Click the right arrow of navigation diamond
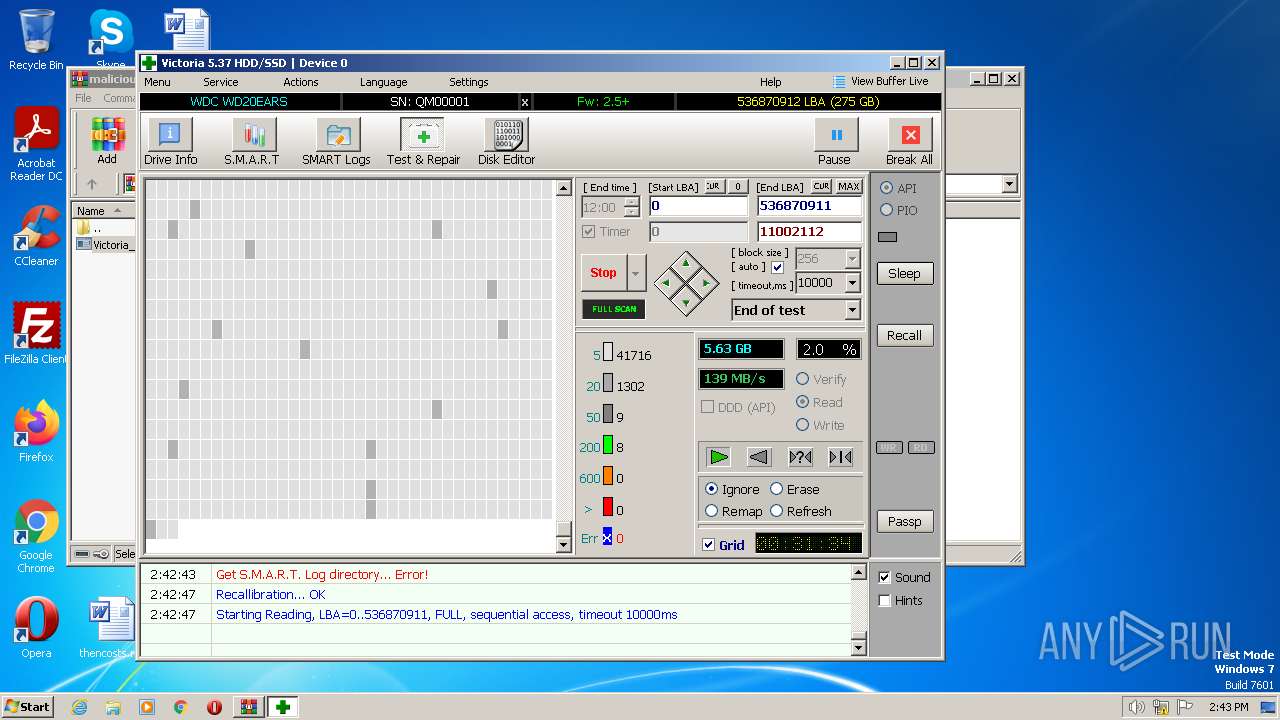Screen dimensions: 1280x720 point(705,283)
